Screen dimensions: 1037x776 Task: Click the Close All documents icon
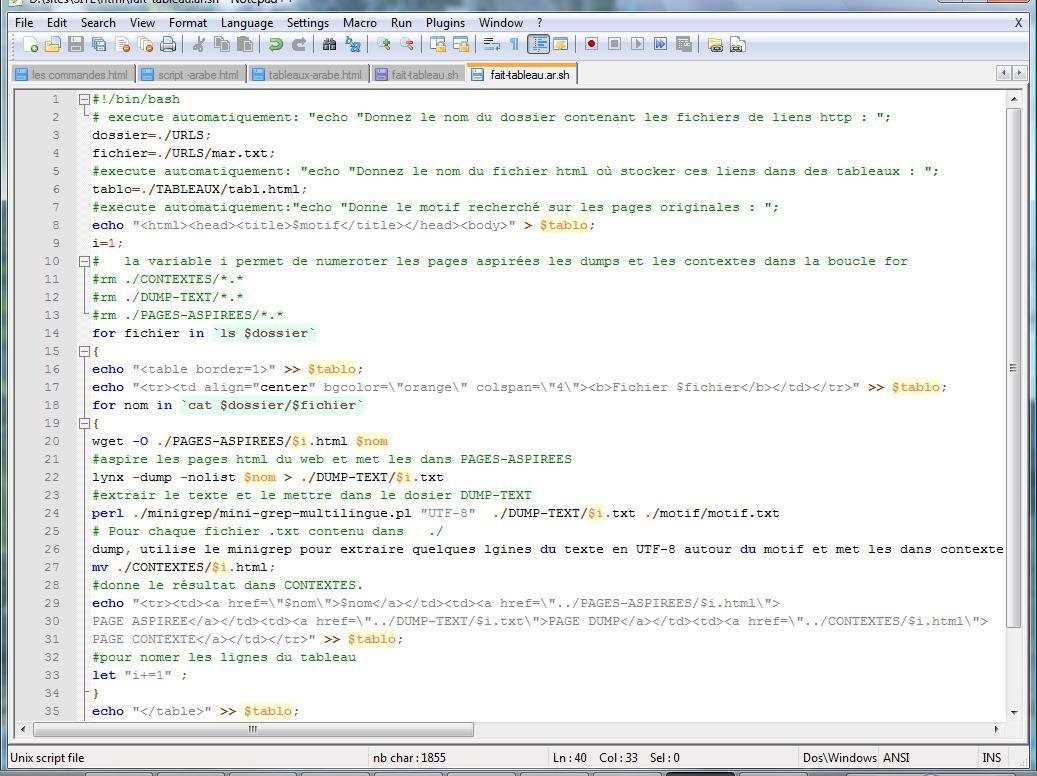[145, 45]
